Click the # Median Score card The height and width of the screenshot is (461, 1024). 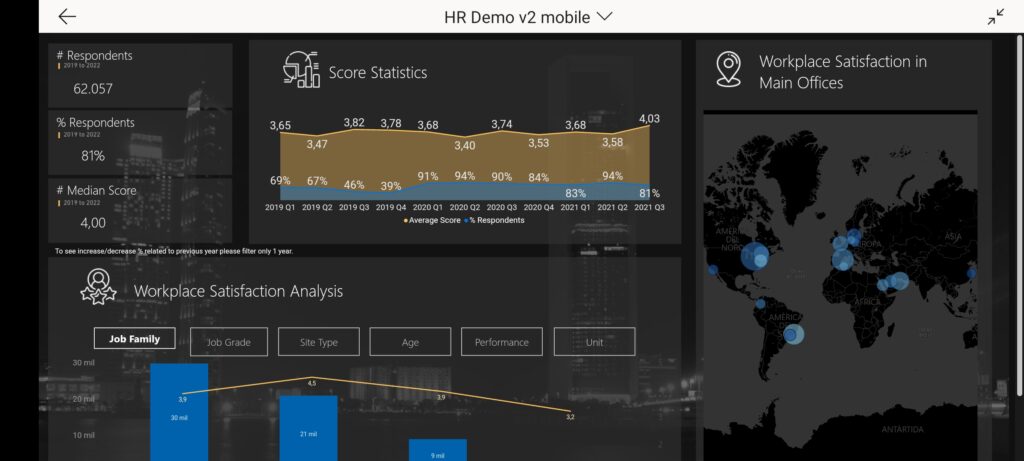140,207
